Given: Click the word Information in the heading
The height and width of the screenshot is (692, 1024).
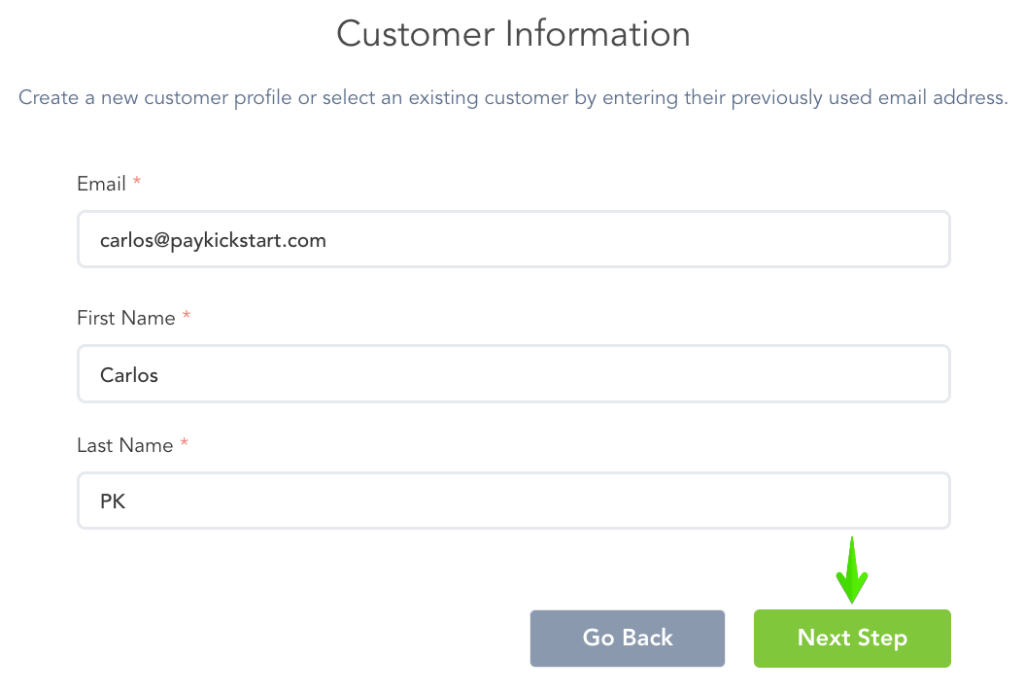Looking at the screenshot, I should click(598, 34).
